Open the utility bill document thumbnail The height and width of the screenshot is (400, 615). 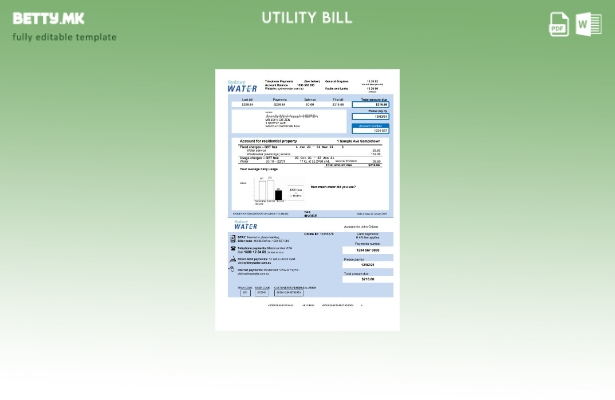coord(307,198)
